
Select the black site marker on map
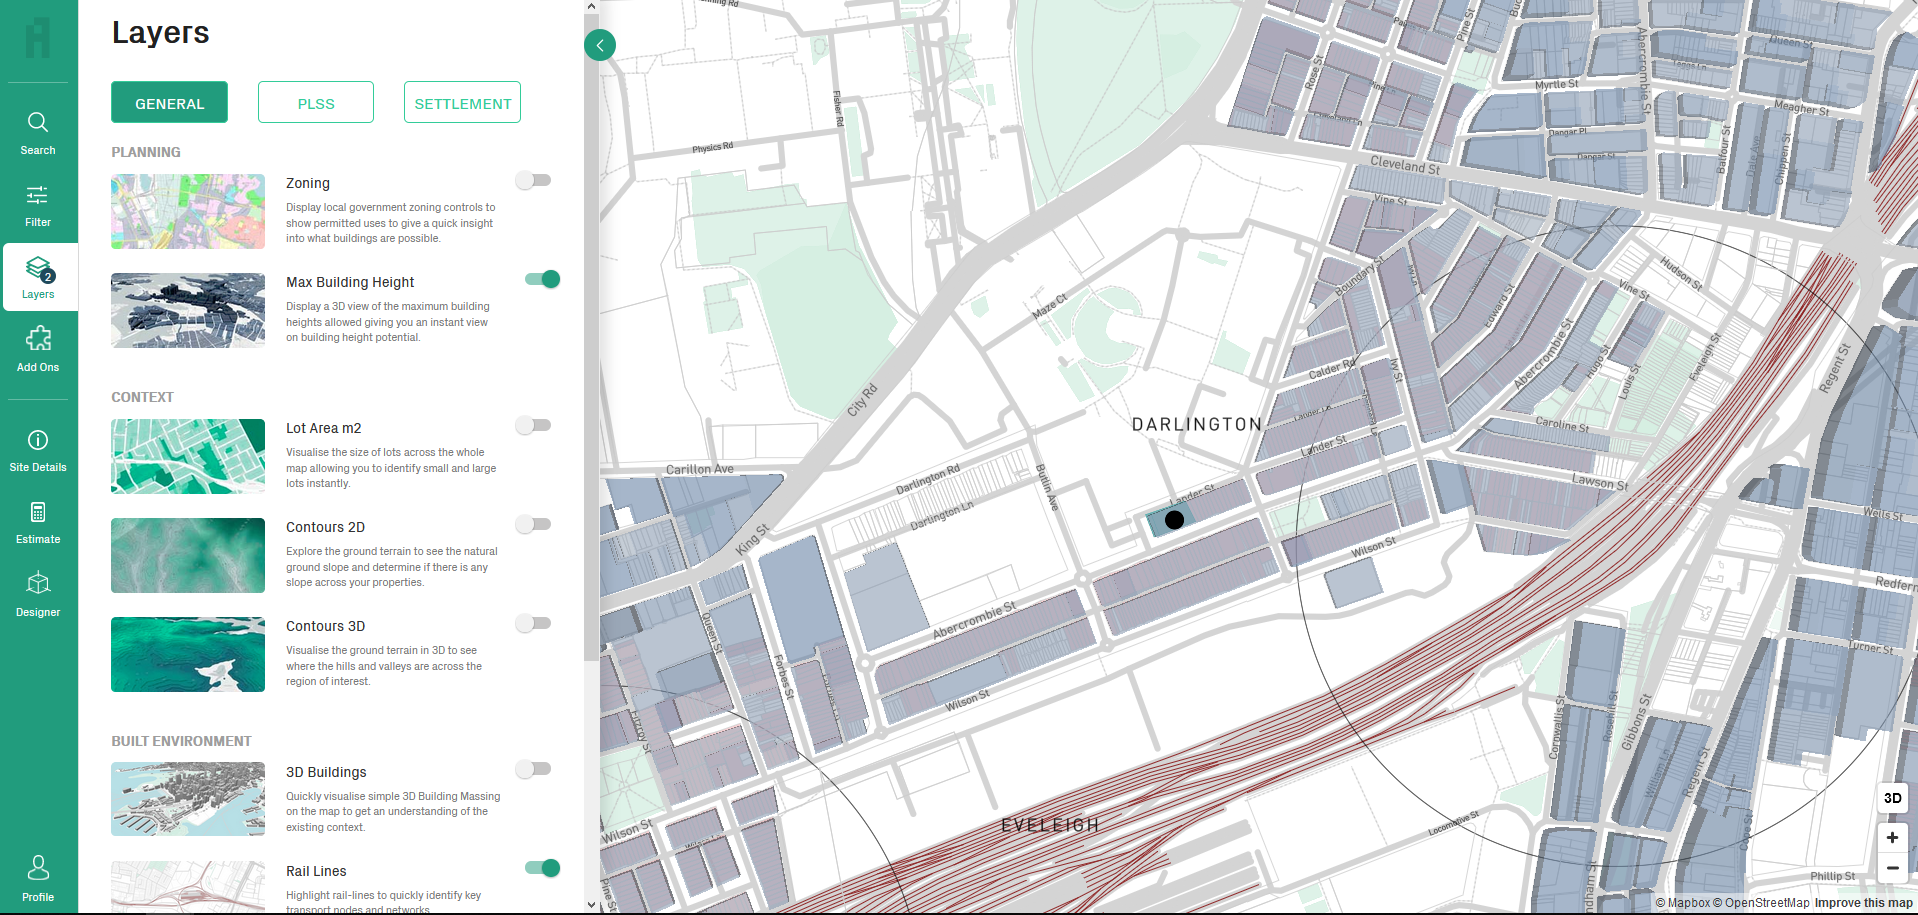1174,519
